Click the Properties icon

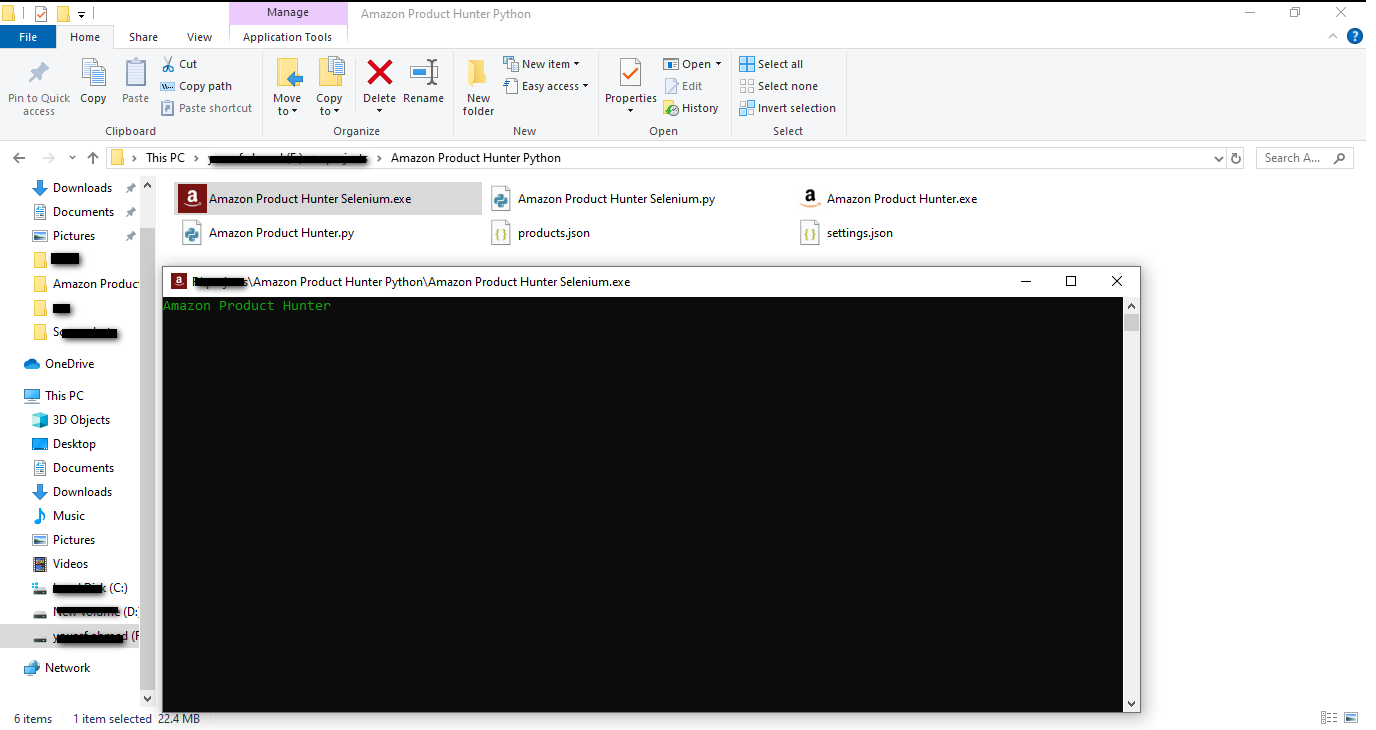[630, 73]
